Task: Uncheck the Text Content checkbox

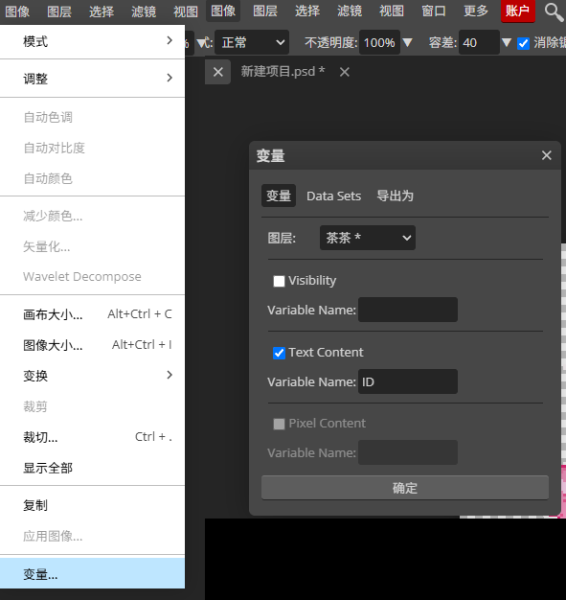Action: click(279, 353)
